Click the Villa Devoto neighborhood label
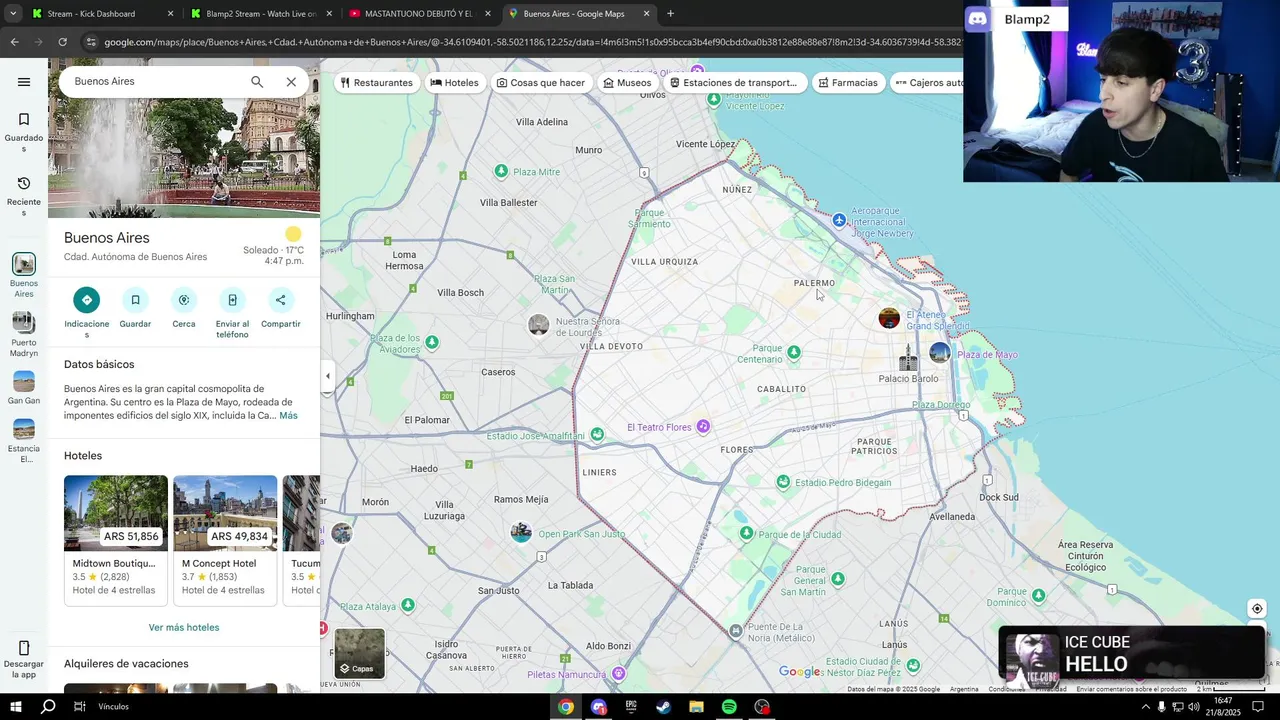 [x=611, y=346]
